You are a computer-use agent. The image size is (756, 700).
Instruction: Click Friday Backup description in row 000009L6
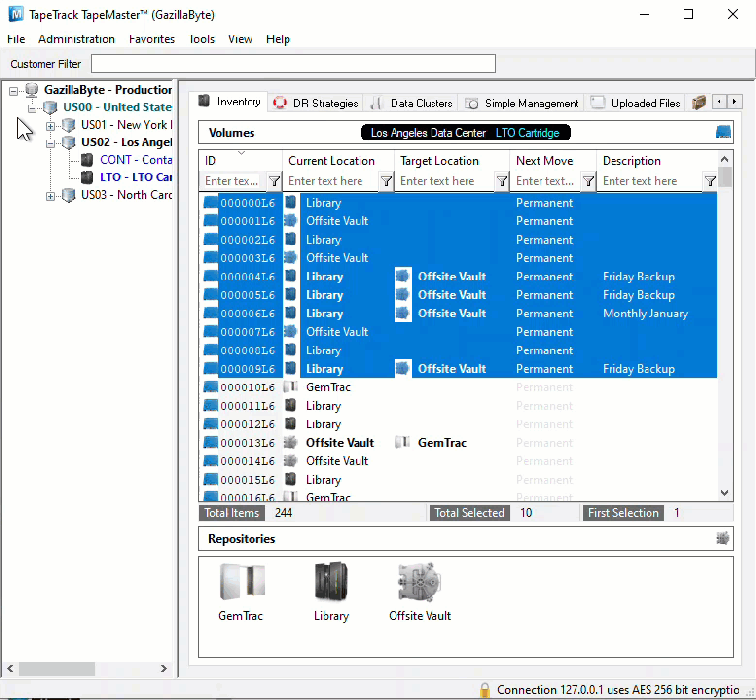coord(638,368)
